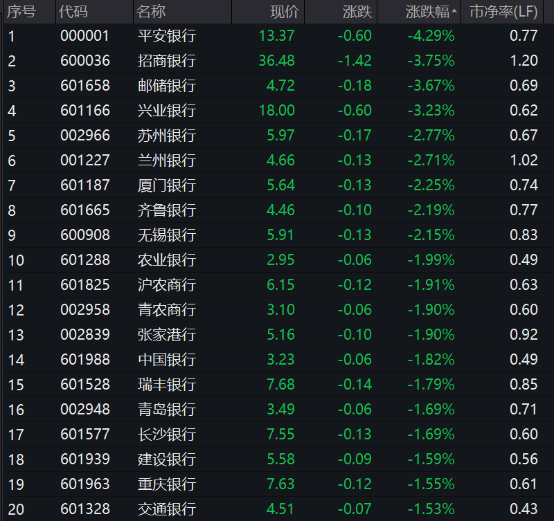Click stock code 600036
The image size is (554, 522).
[85, 61]
